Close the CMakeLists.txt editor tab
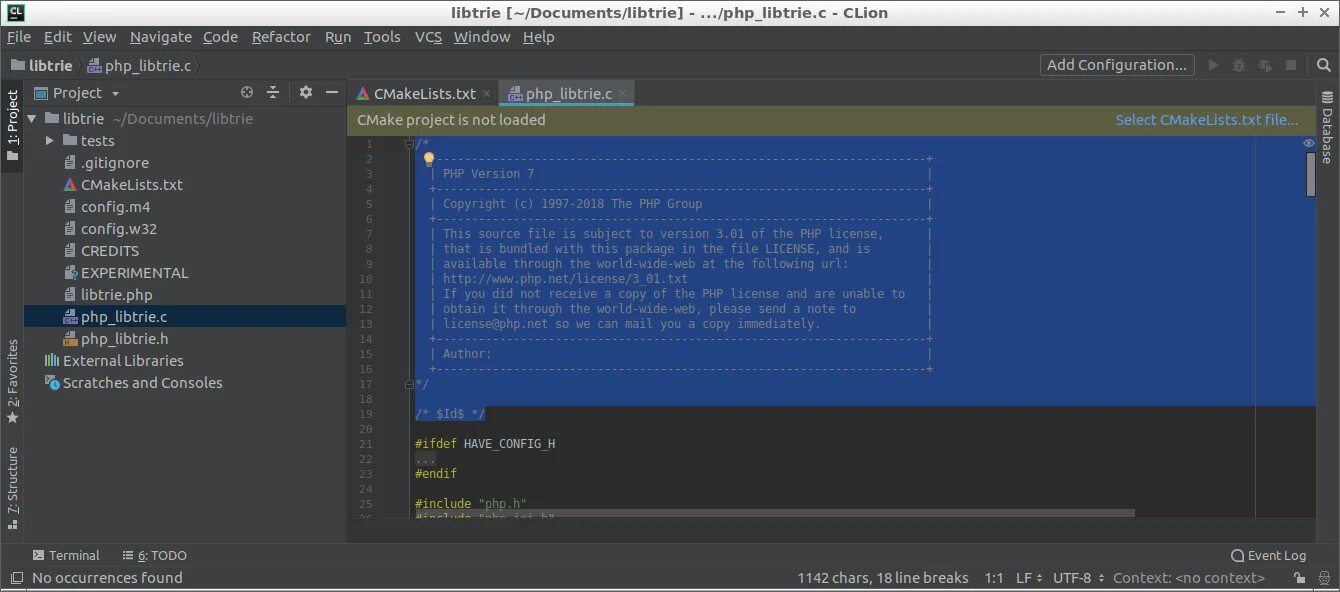Screen dimensions: 1340x592 487,94
